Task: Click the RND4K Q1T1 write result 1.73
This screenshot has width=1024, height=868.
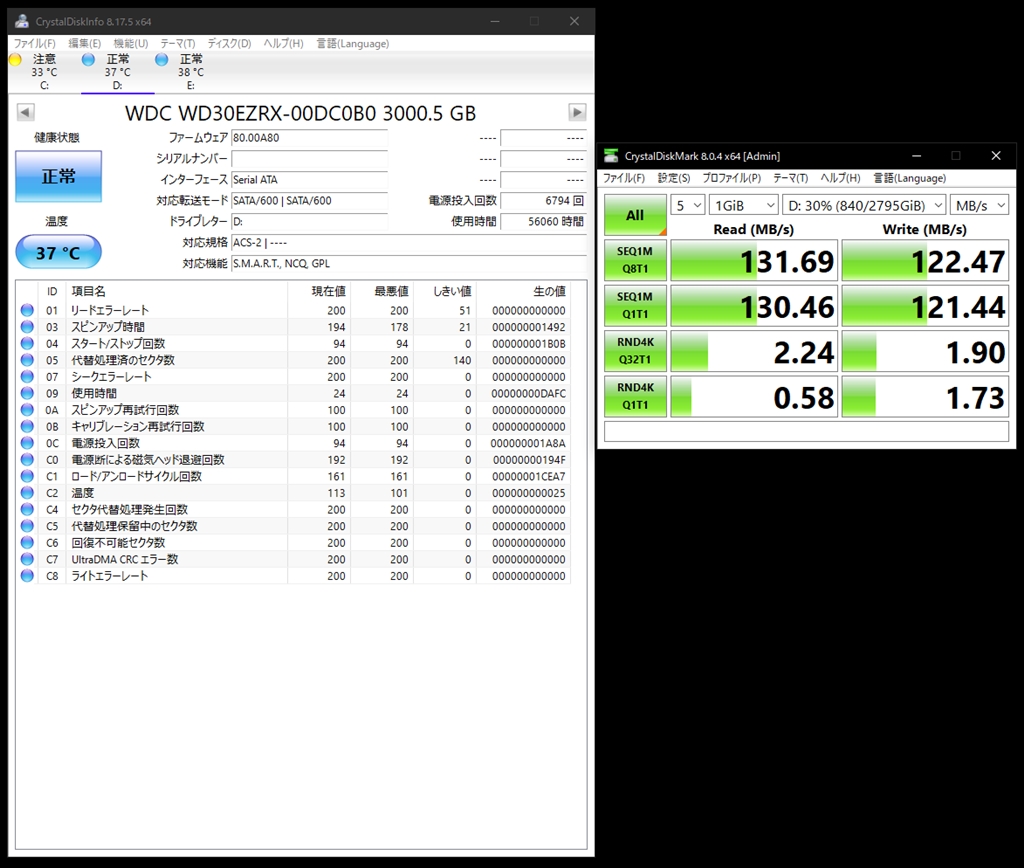Action: [x=925, y=396]
